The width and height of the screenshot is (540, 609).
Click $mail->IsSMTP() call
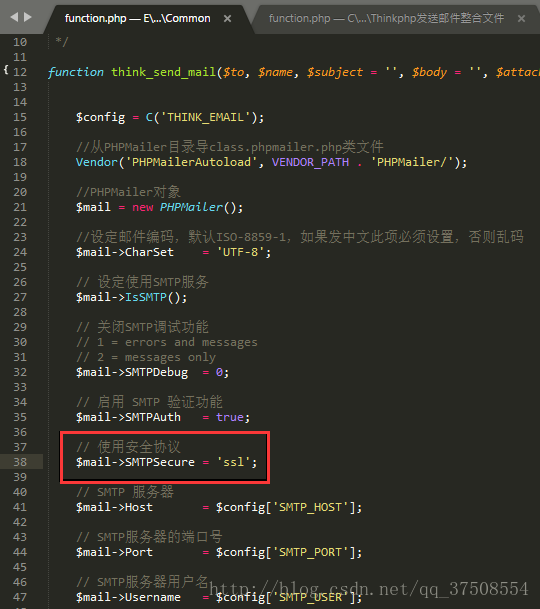pyautogui.click(x=131, y=297)
